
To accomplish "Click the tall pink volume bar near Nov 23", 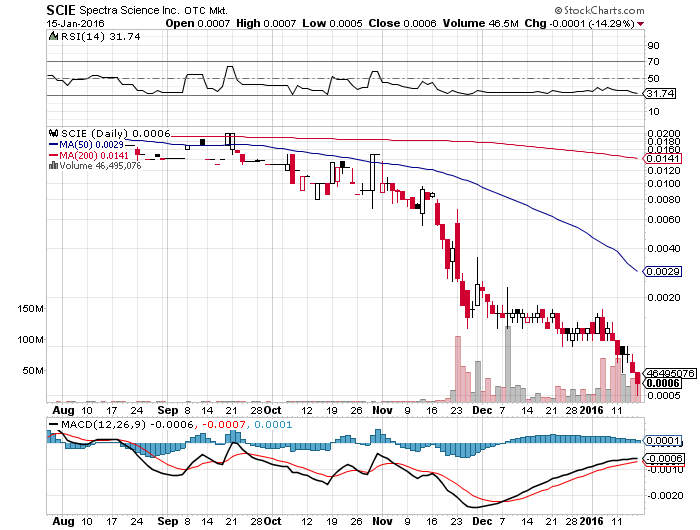I will pos(458,369).
